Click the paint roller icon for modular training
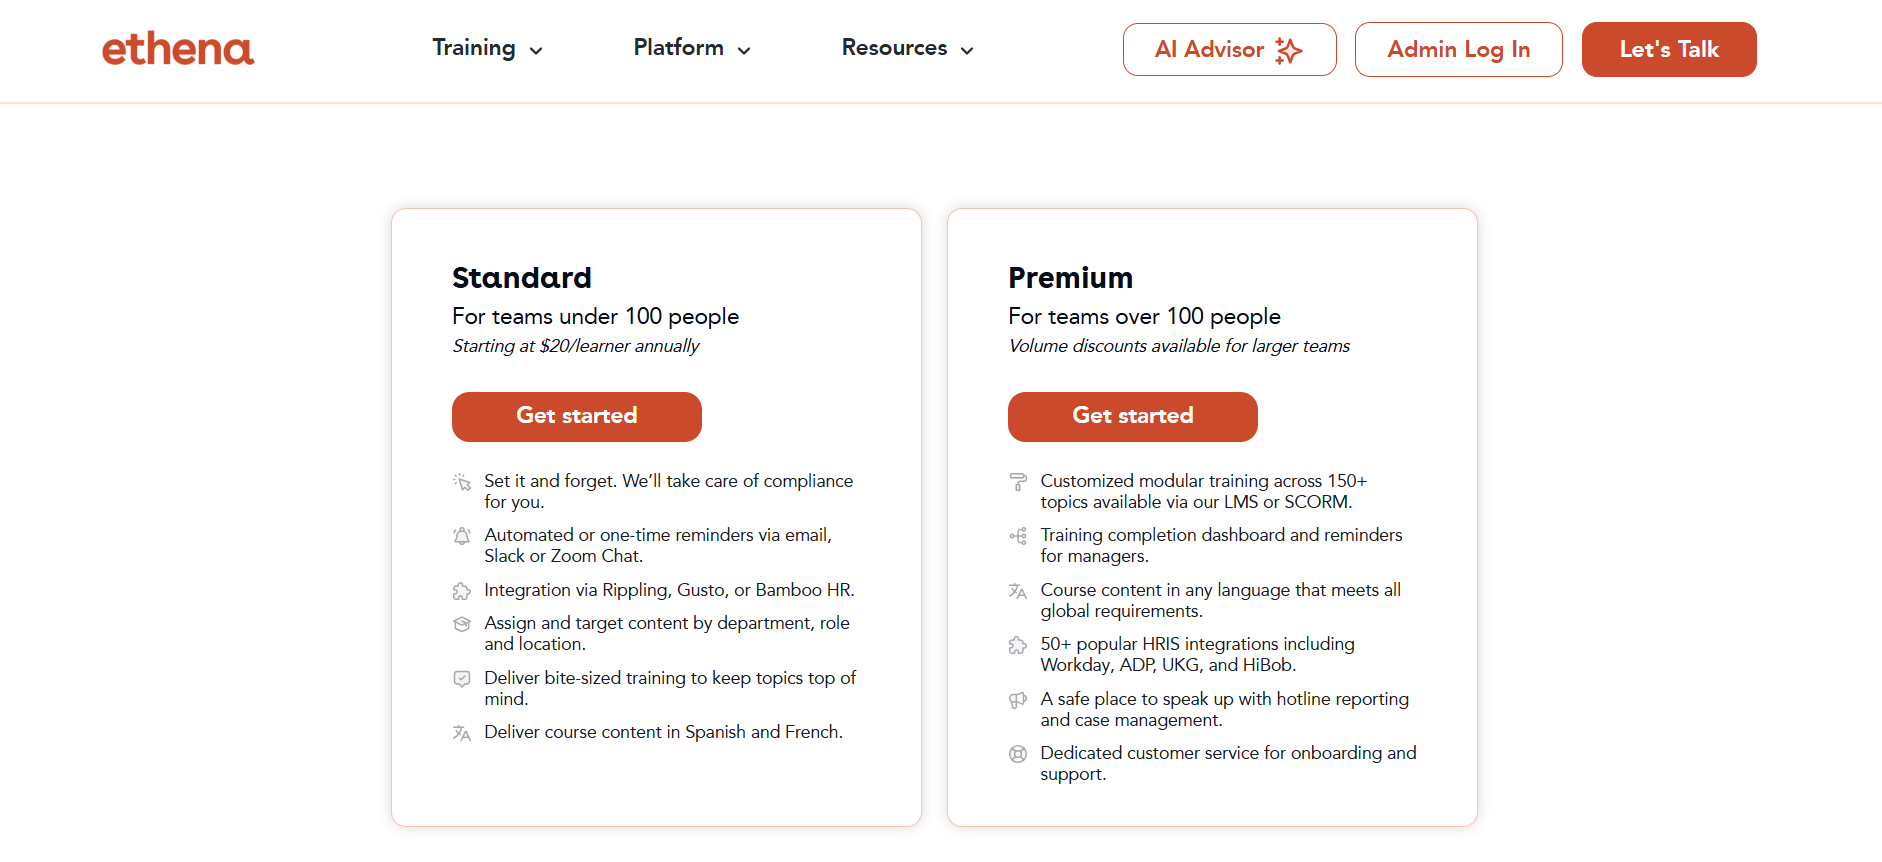 coord(1018,482)
